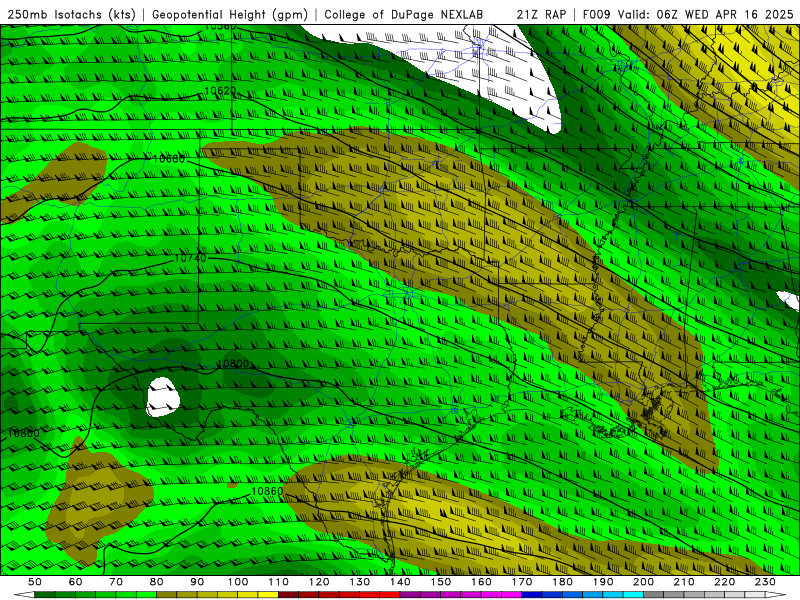Click the bright yellow swatch just before 110

268,595
